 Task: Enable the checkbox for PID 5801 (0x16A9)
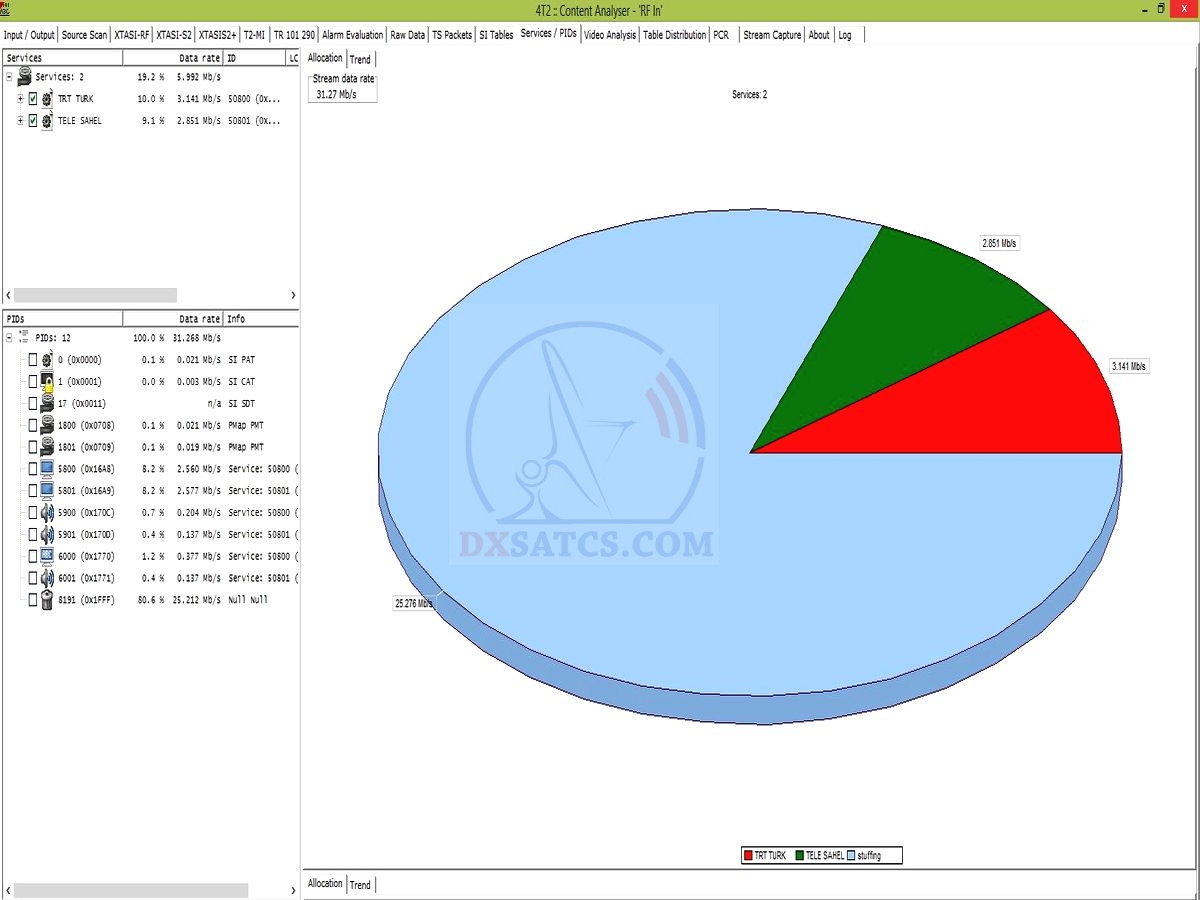coord(33,491)
